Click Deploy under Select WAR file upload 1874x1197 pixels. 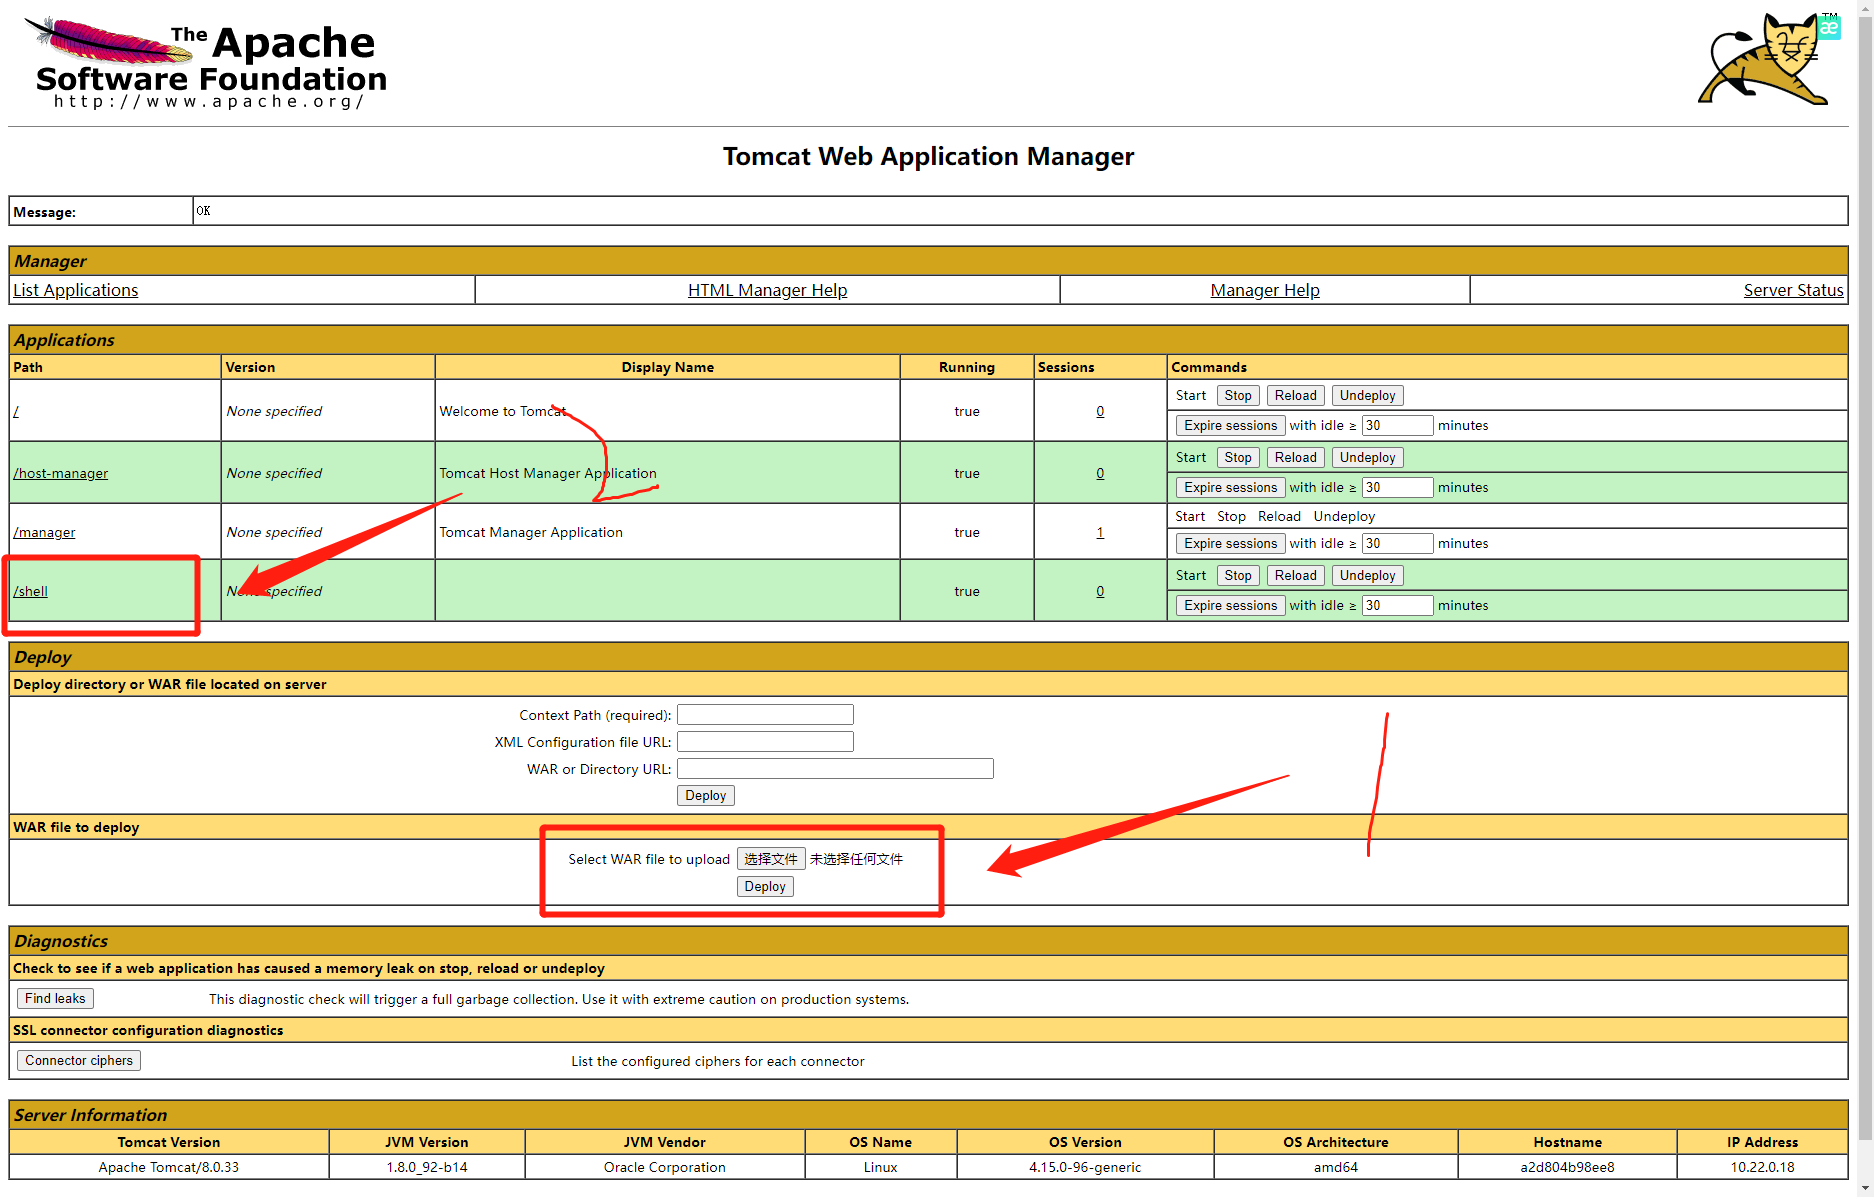click(765, 887)
